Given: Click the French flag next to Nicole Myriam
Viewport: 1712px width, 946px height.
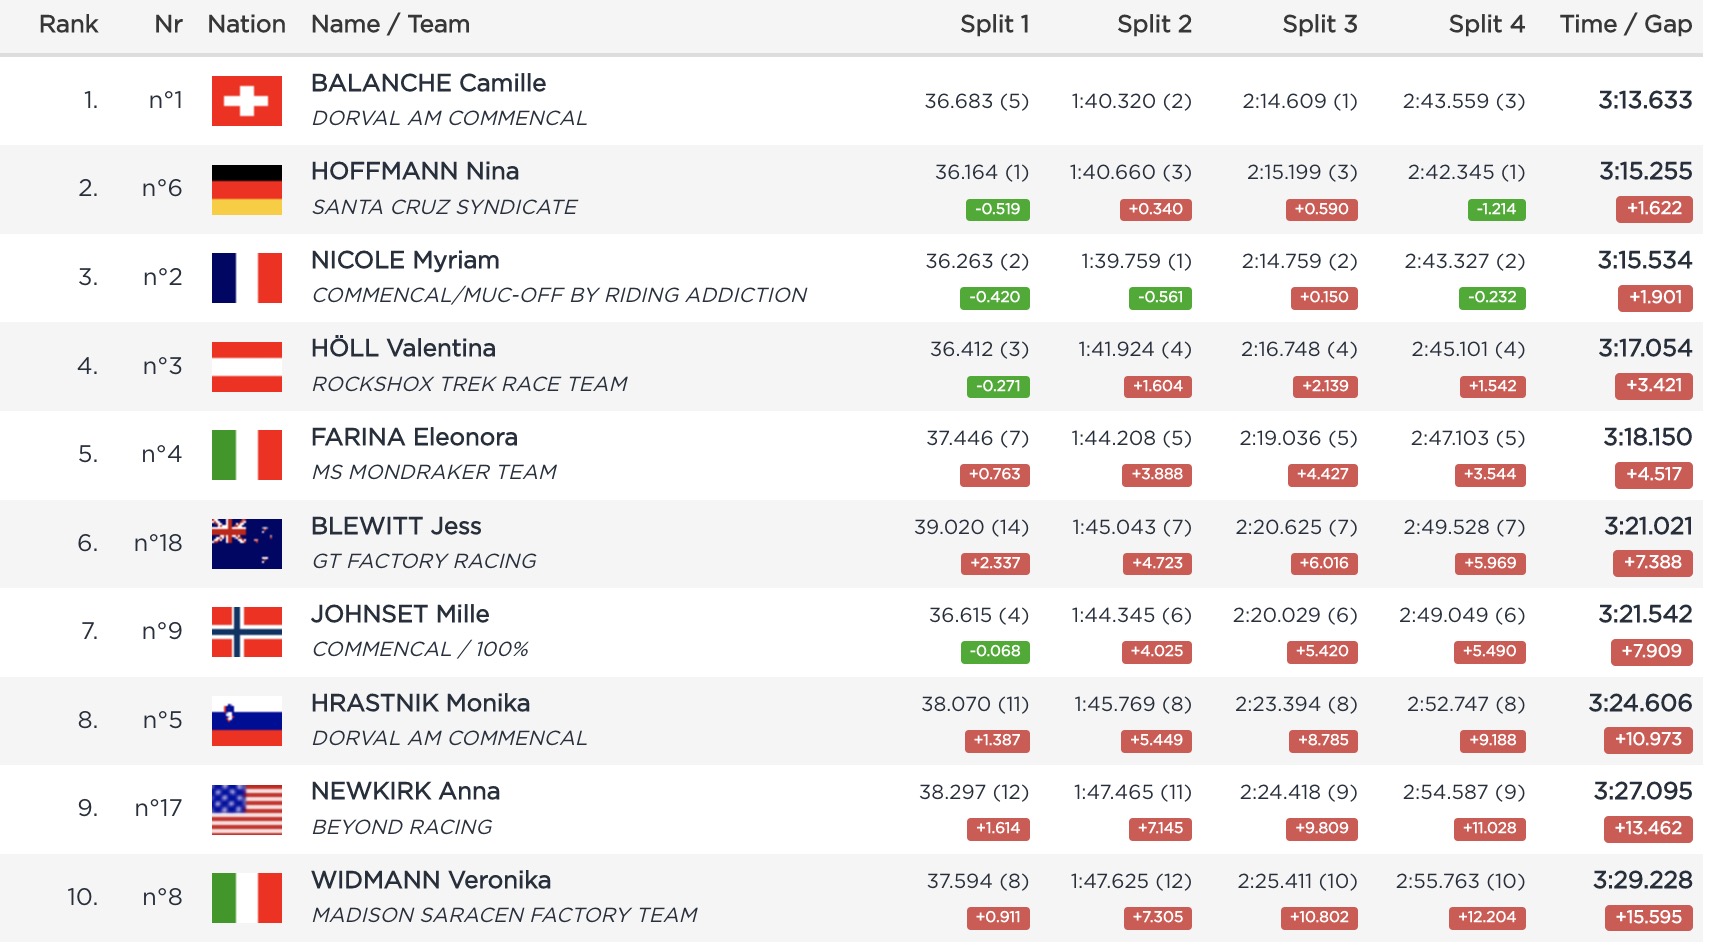Looking at the screenshot, I should [x=246, y=278].
